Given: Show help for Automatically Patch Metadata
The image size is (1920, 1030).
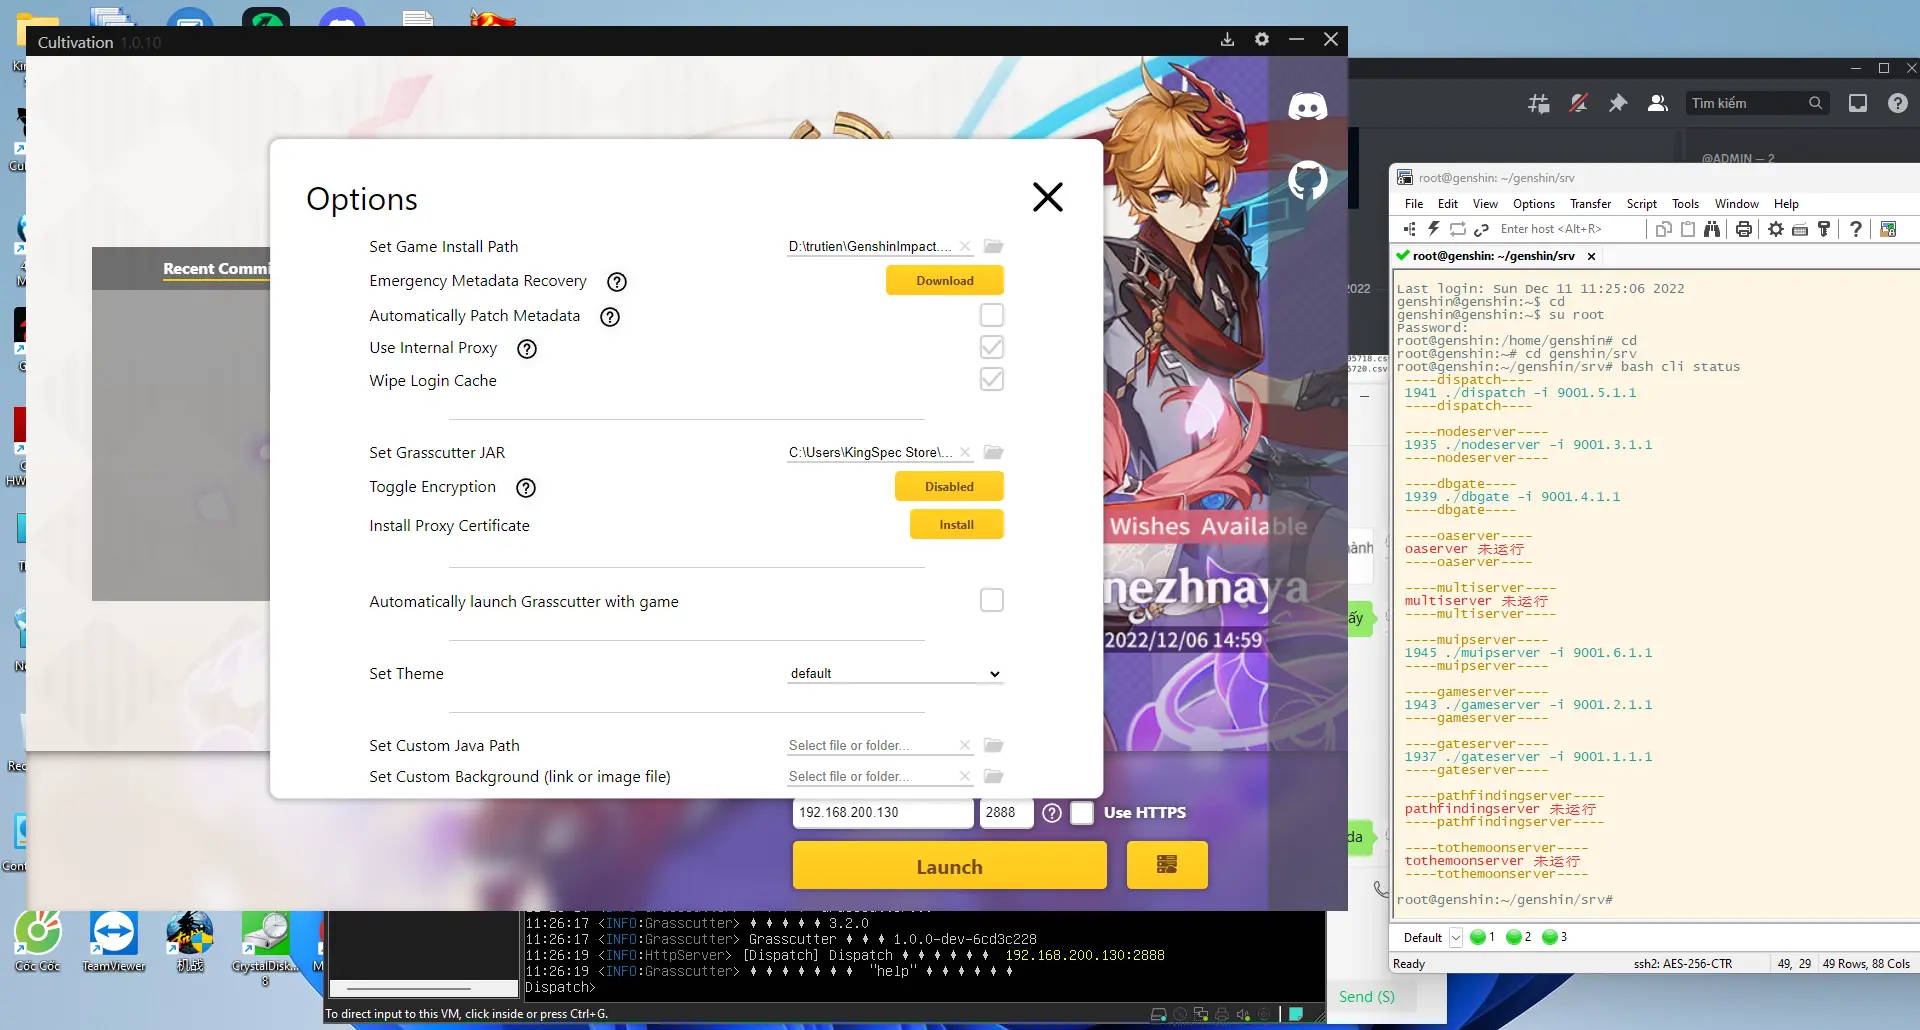Looking at the screenshot, I should pyautogui.click(x=610, y=317).
